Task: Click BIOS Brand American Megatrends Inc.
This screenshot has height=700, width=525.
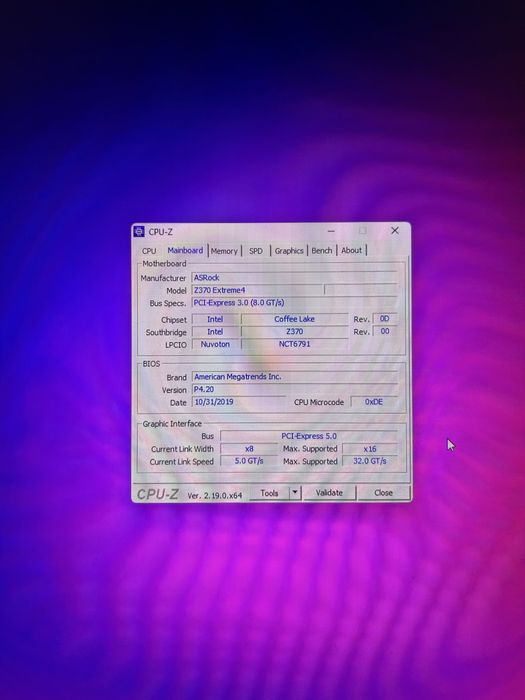Action: (x=295, y=377)
